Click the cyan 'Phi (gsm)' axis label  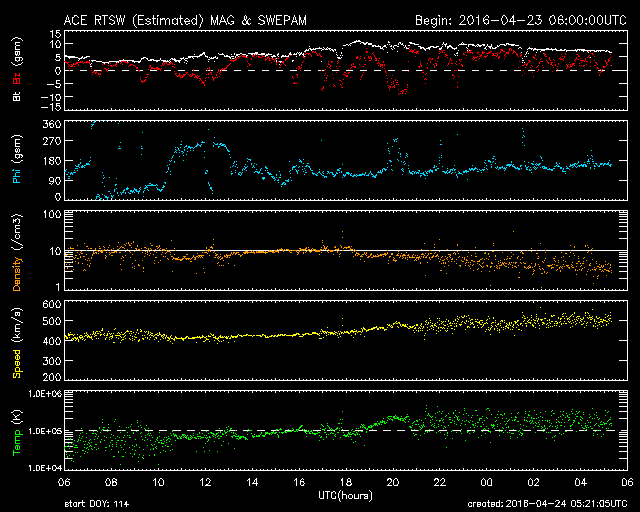[16, 159]
